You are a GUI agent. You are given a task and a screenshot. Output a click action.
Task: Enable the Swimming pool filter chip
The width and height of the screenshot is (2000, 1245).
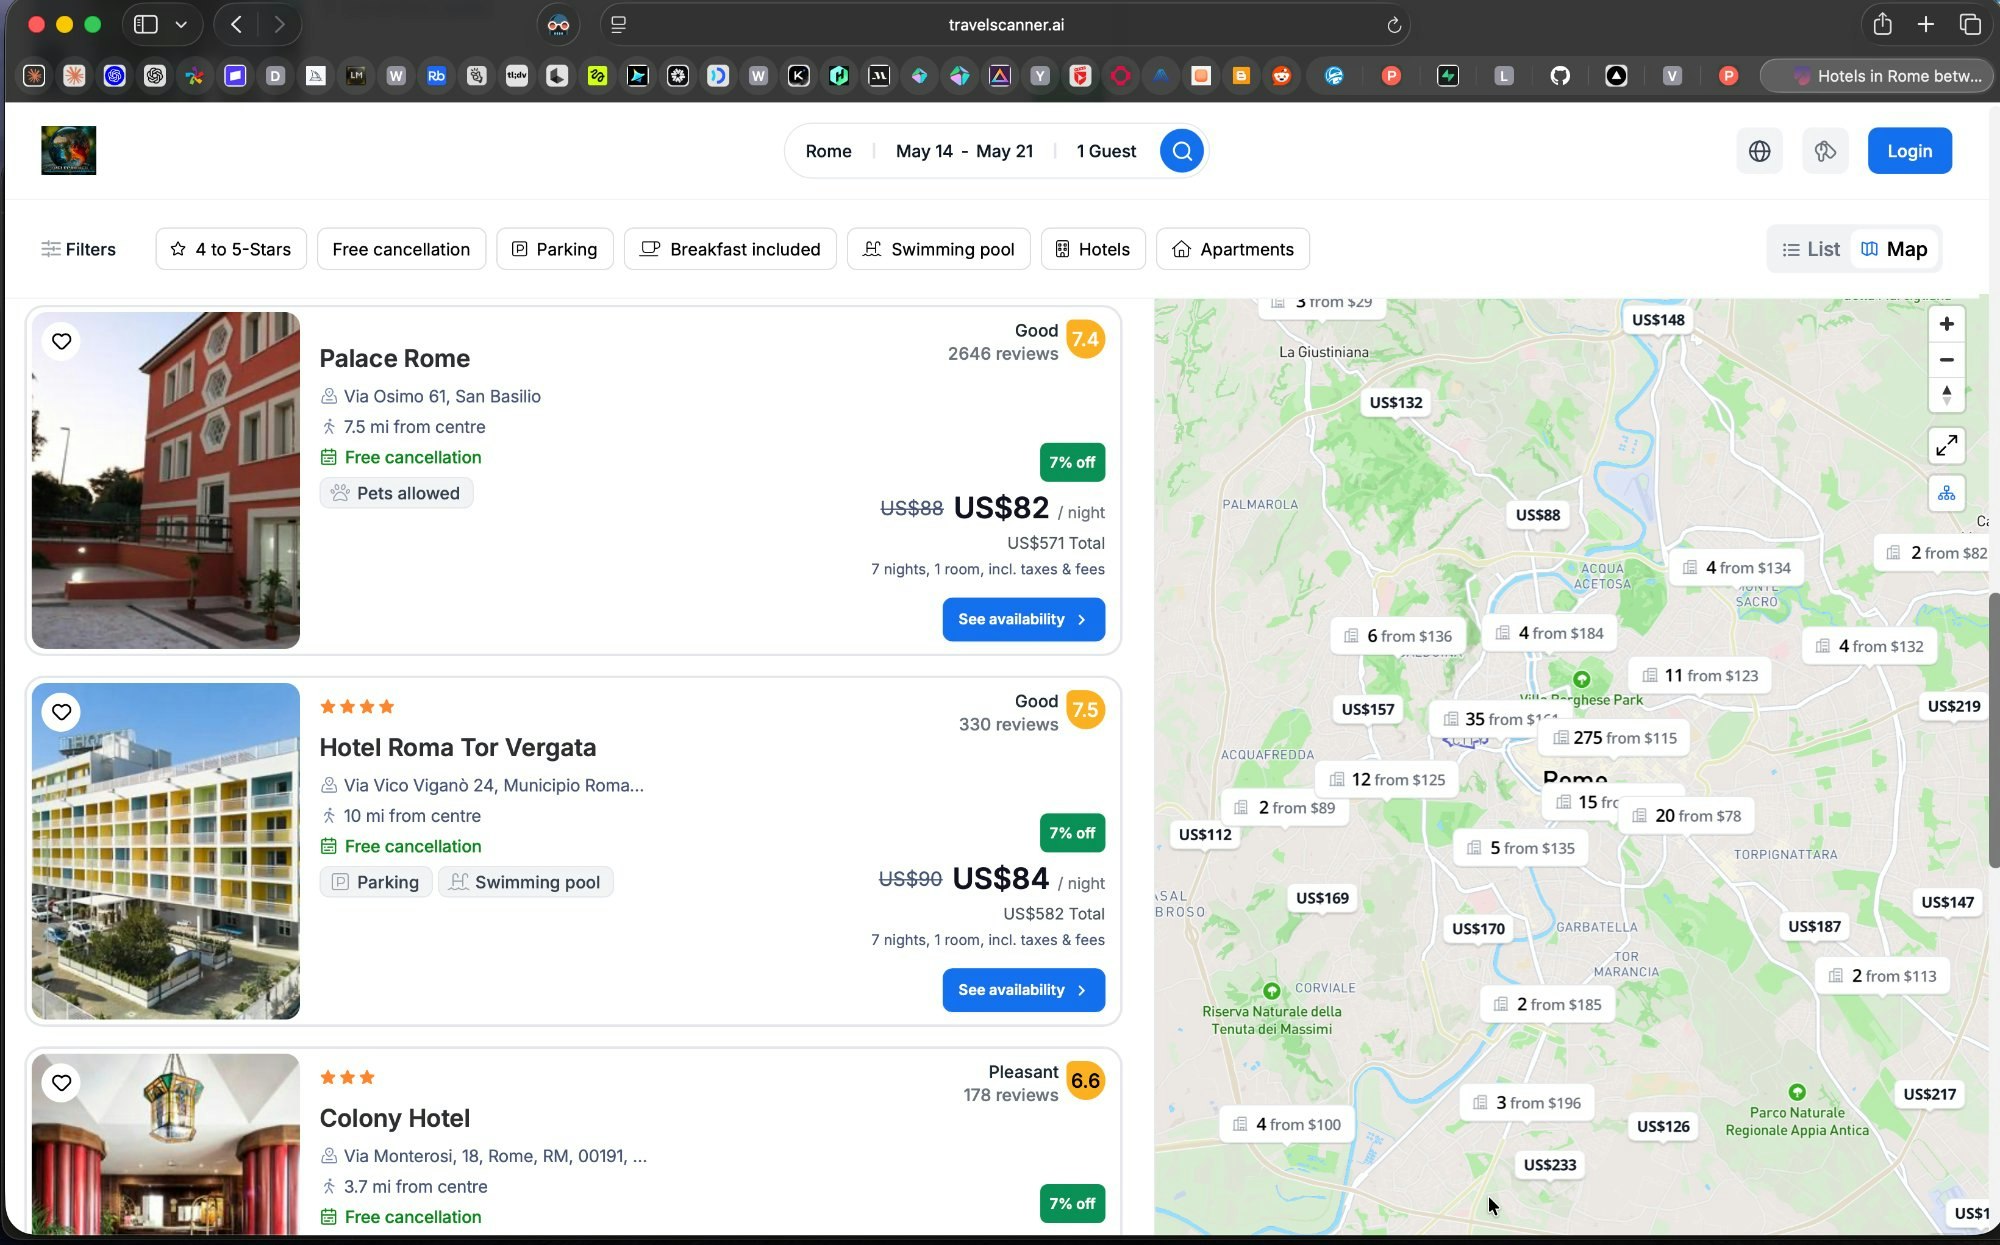tap(938, 249)
